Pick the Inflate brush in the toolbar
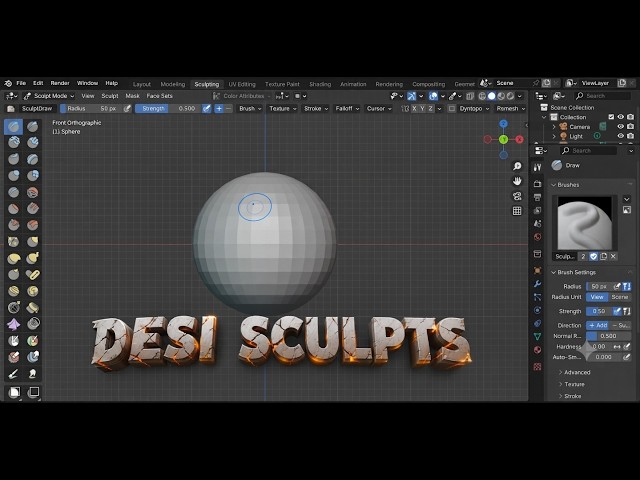 13,176
